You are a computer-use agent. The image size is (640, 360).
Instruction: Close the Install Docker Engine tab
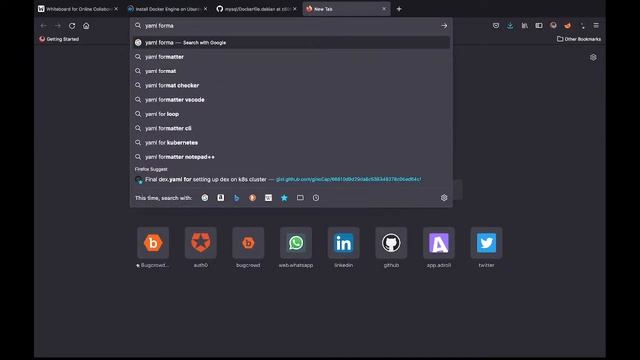tap(205, 9)
